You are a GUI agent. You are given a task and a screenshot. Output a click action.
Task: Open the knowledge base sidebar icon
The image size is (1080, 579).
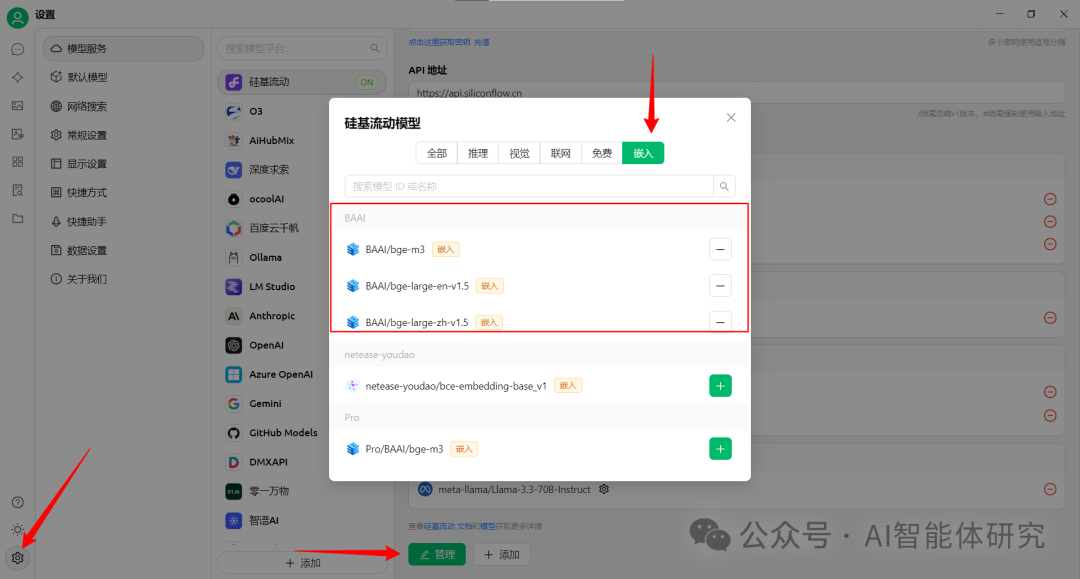(x=18, y=190)
